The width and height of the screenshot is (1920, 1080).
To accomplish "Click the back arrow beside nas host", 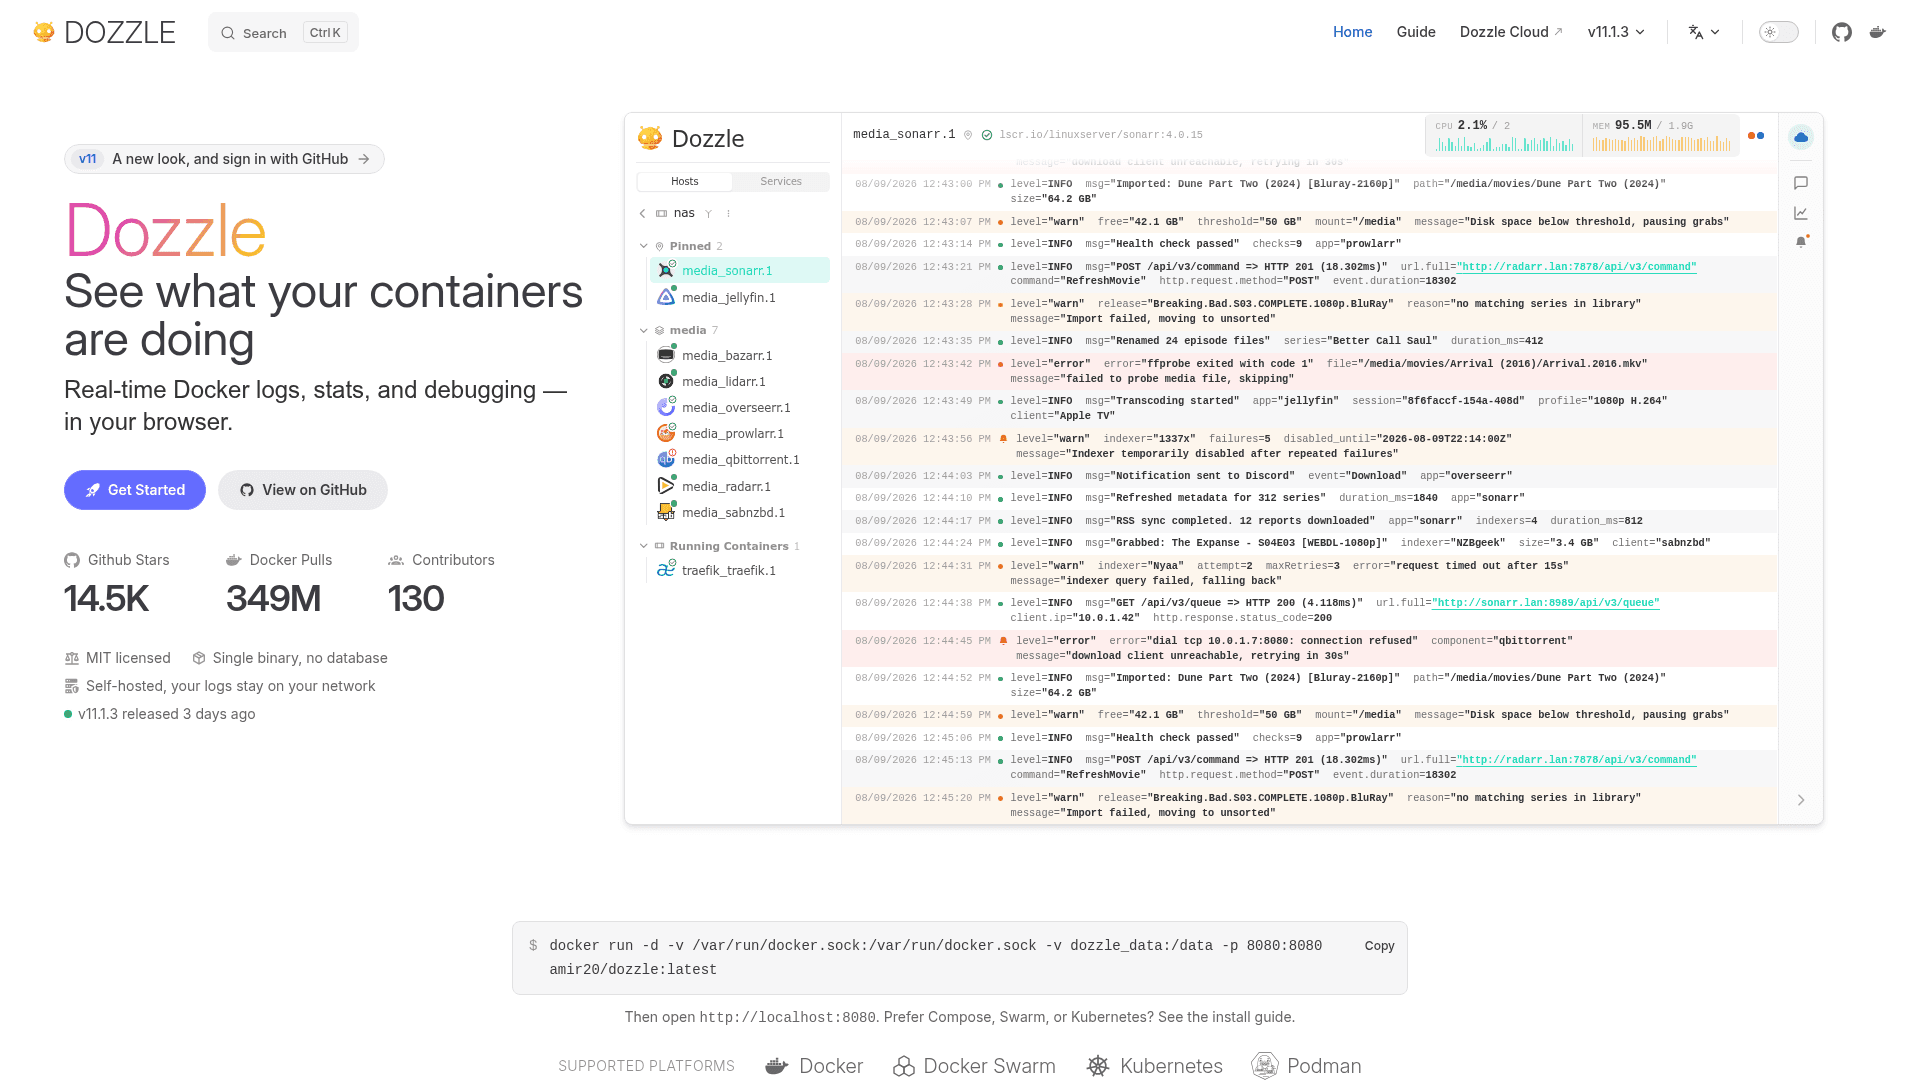I will (643, 213).
